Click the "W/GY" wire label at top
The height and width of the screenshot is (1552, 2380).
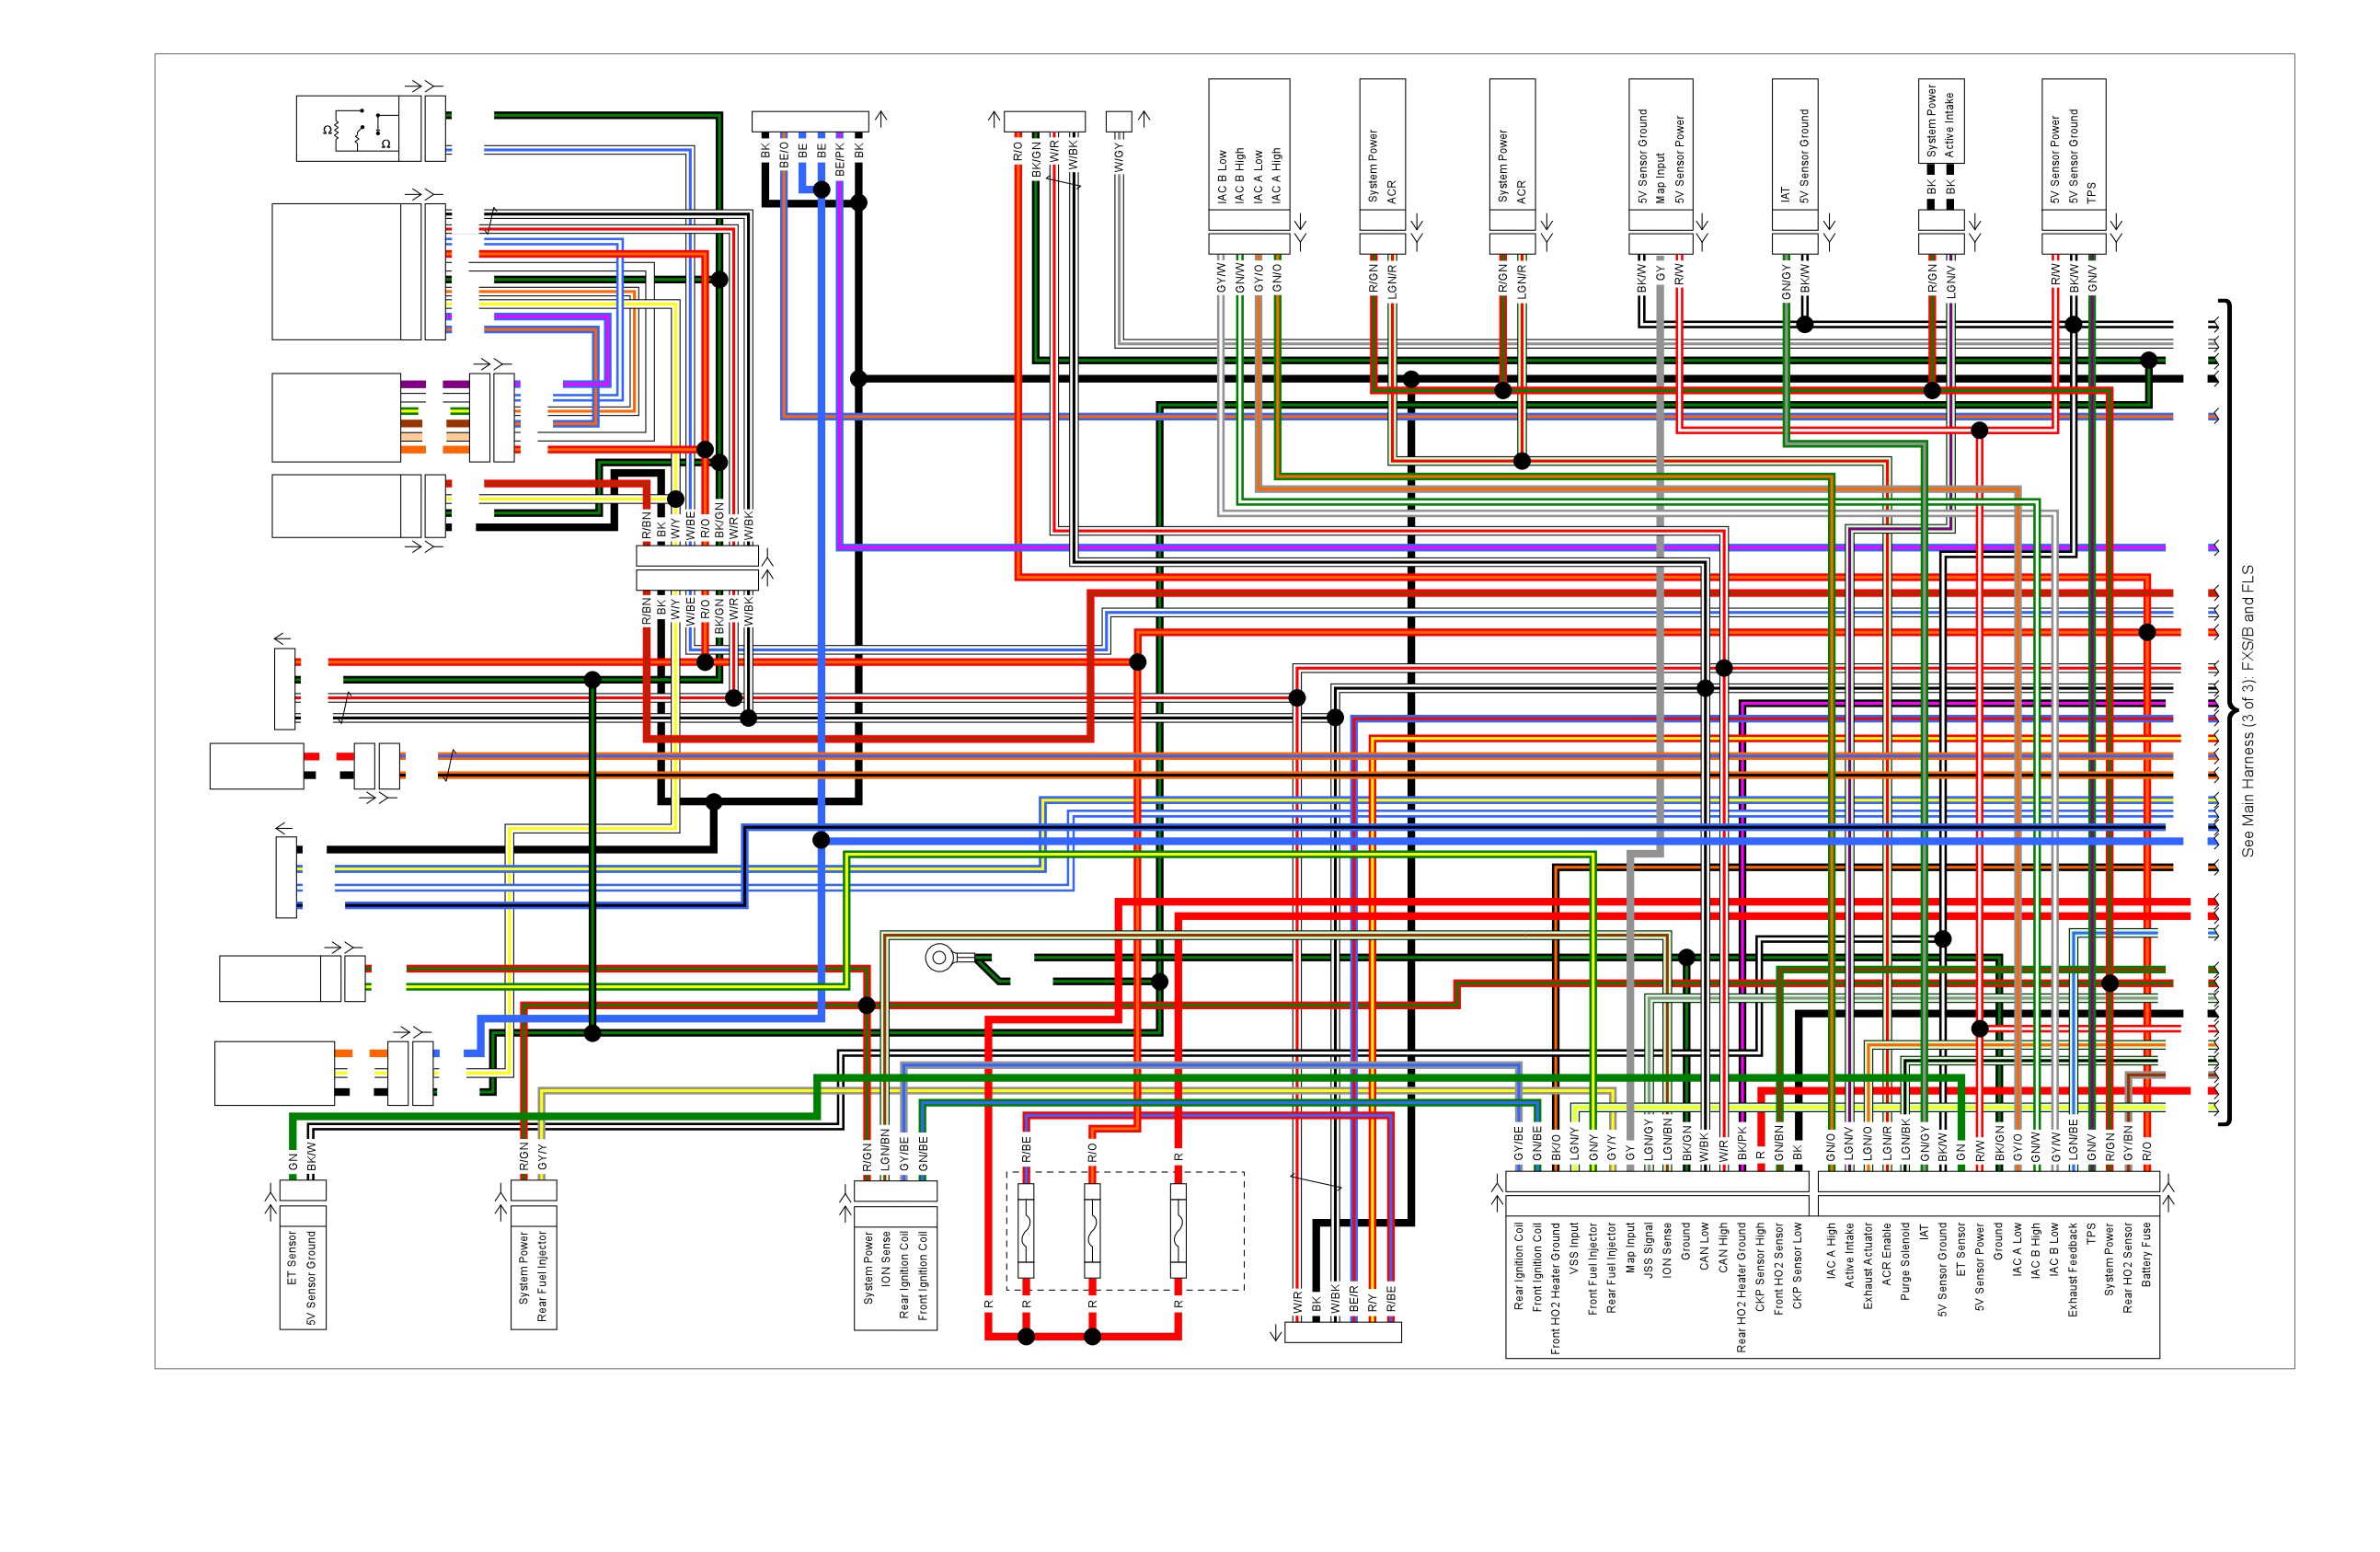pyautogui.click(x=1119, y=157)
